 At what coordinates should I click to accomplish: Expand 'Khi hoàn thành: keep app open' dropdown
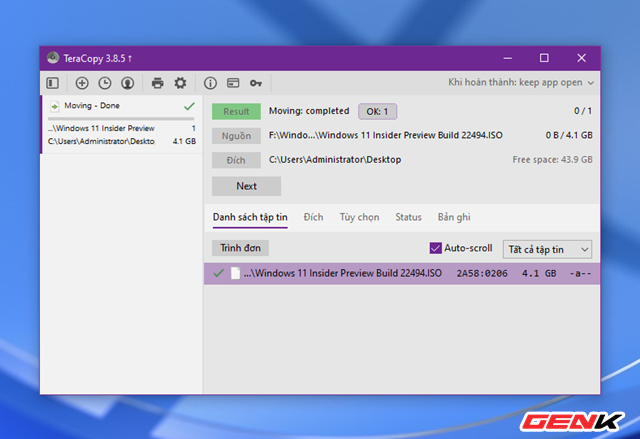(x=521, y=83)
